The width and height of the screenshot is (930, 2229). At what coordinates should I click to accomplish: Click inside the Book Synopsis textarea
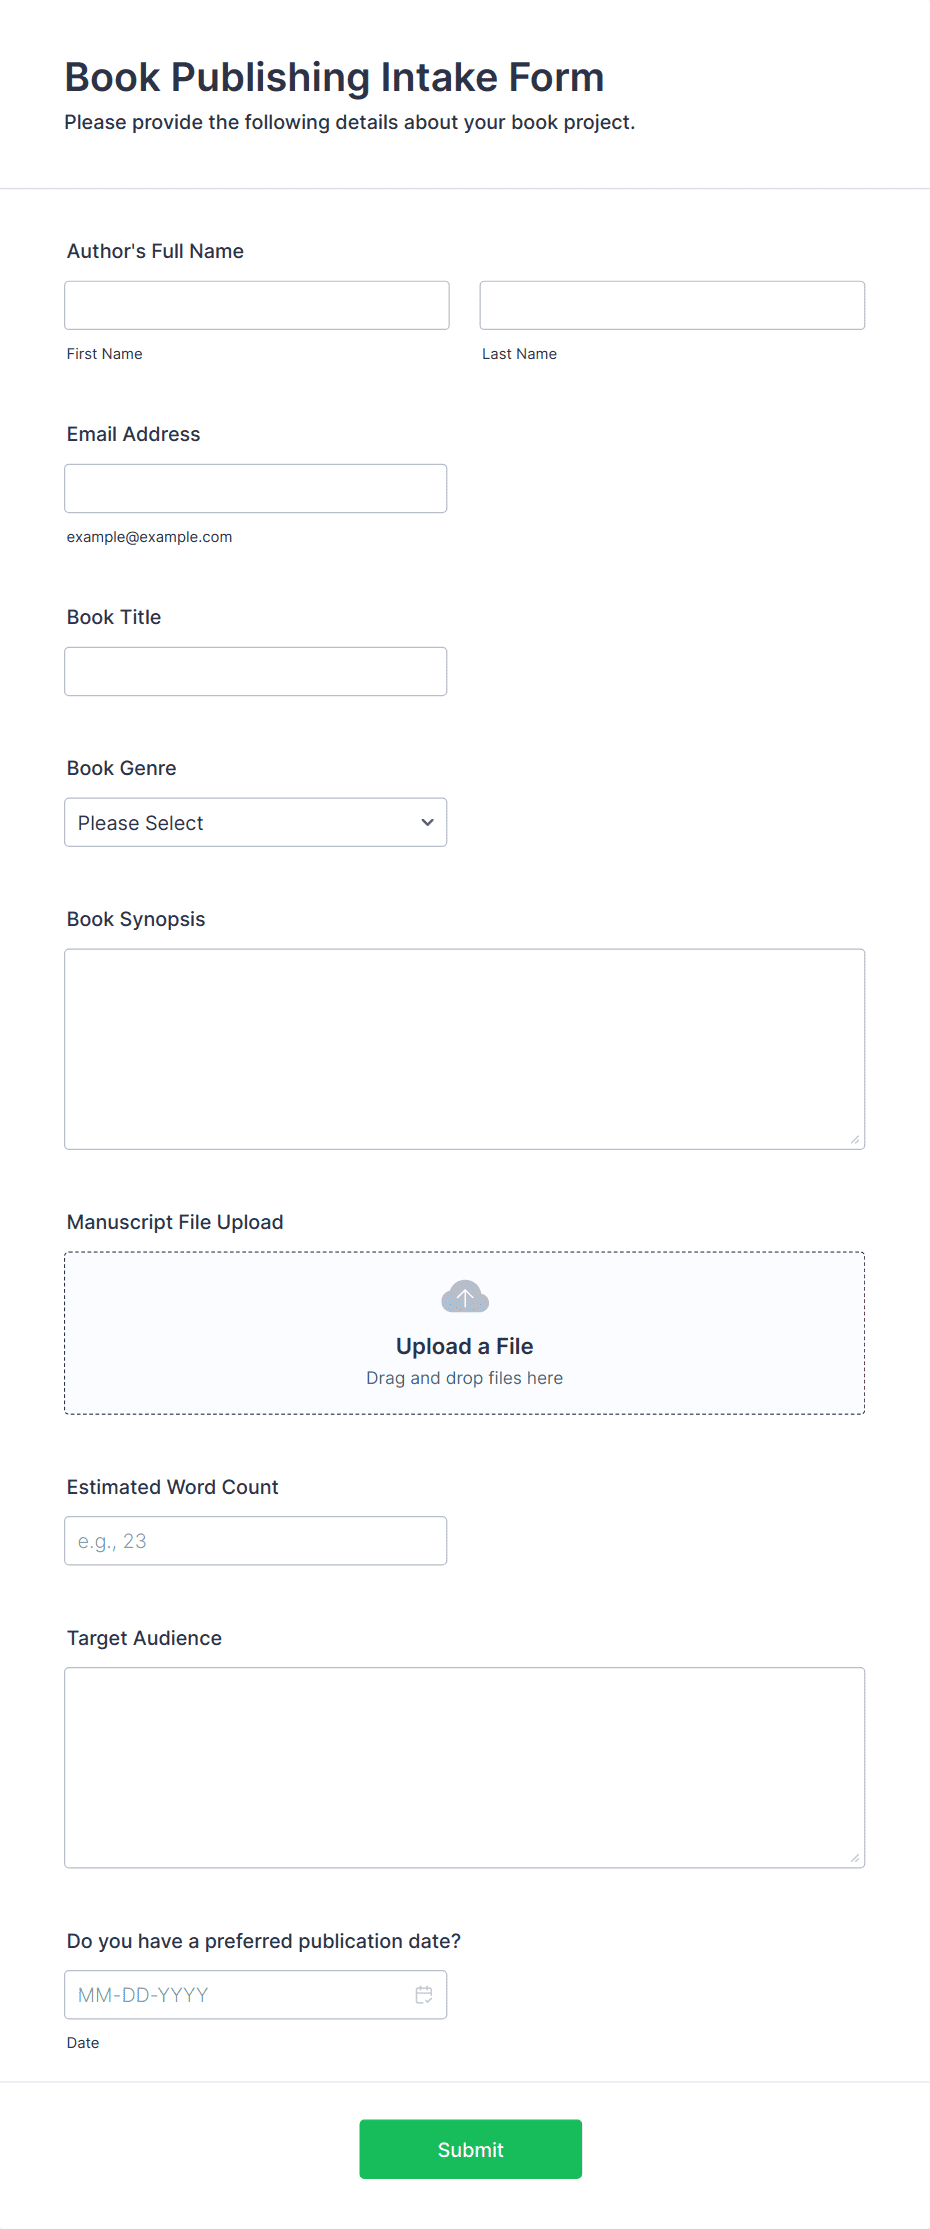point(465,1049)
